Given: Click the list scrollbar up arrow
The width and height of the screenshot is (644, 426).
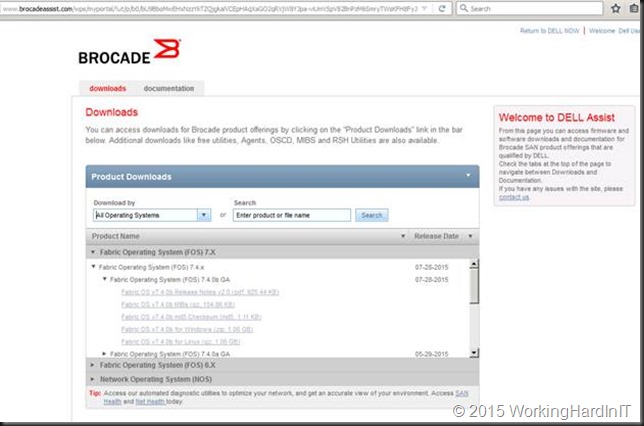Looking at the screenshot, I should point(474,264).
